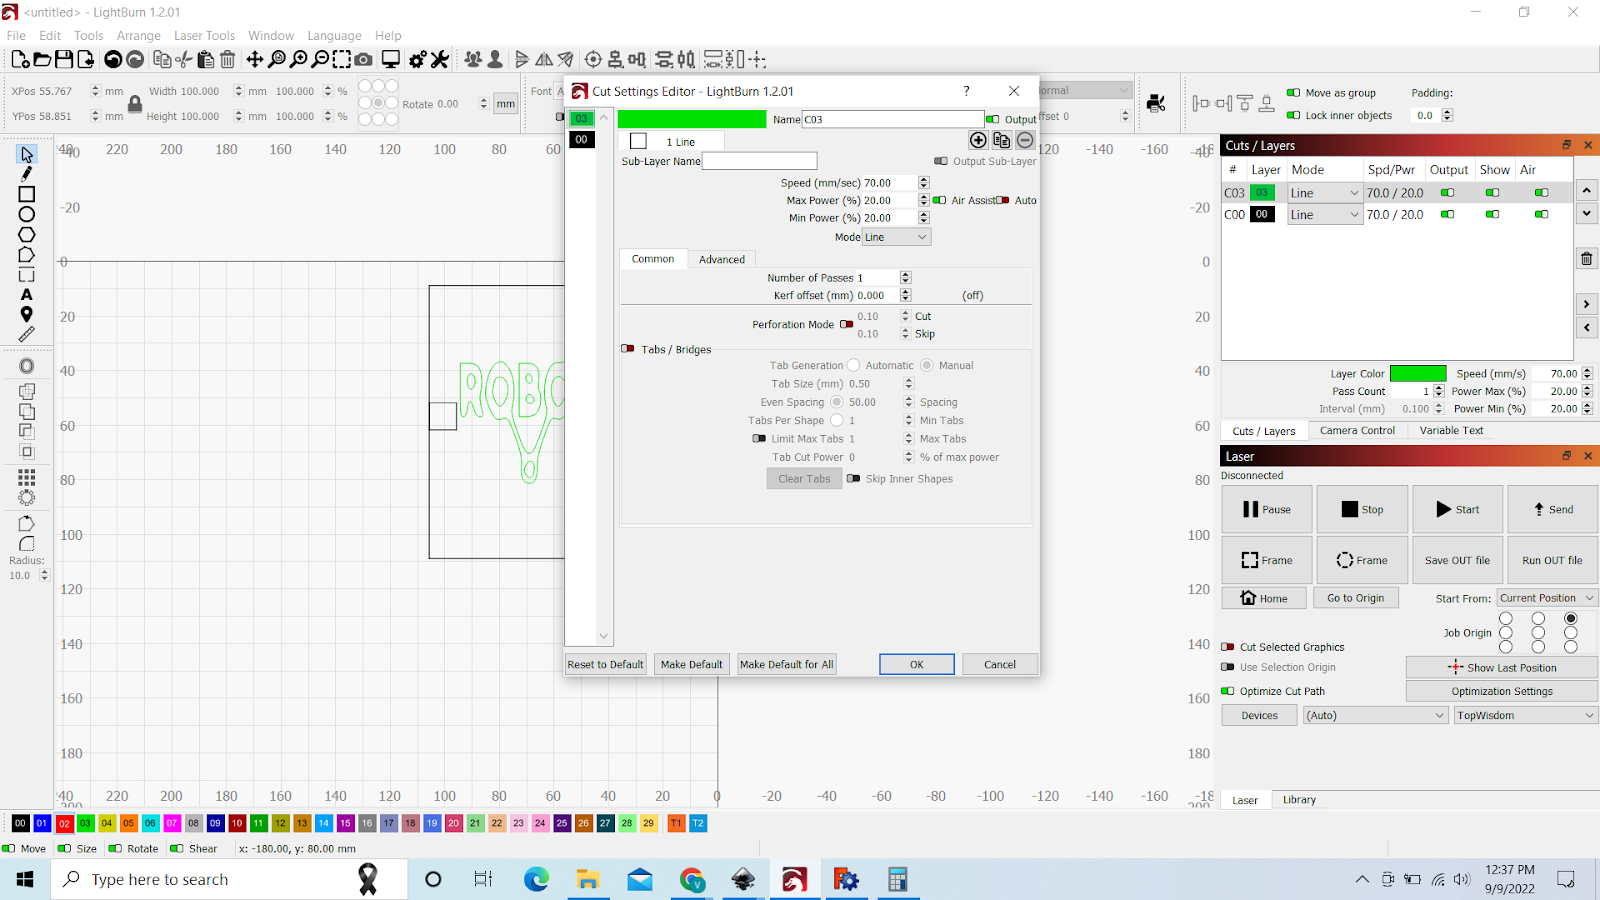Toggle Optimize Cut Path switch
The width and height of the screenshot is (1600, 900).
pos(1228,691)
